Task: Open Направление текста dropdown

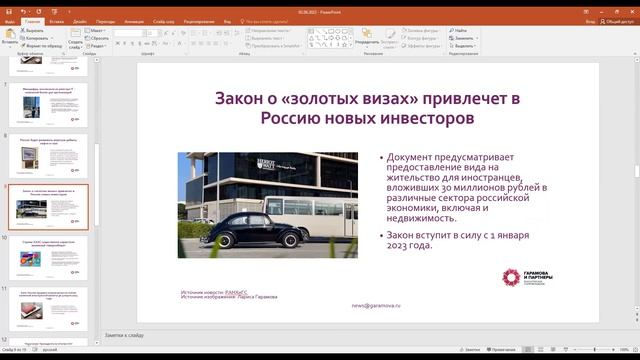Action: pos(268,30)
